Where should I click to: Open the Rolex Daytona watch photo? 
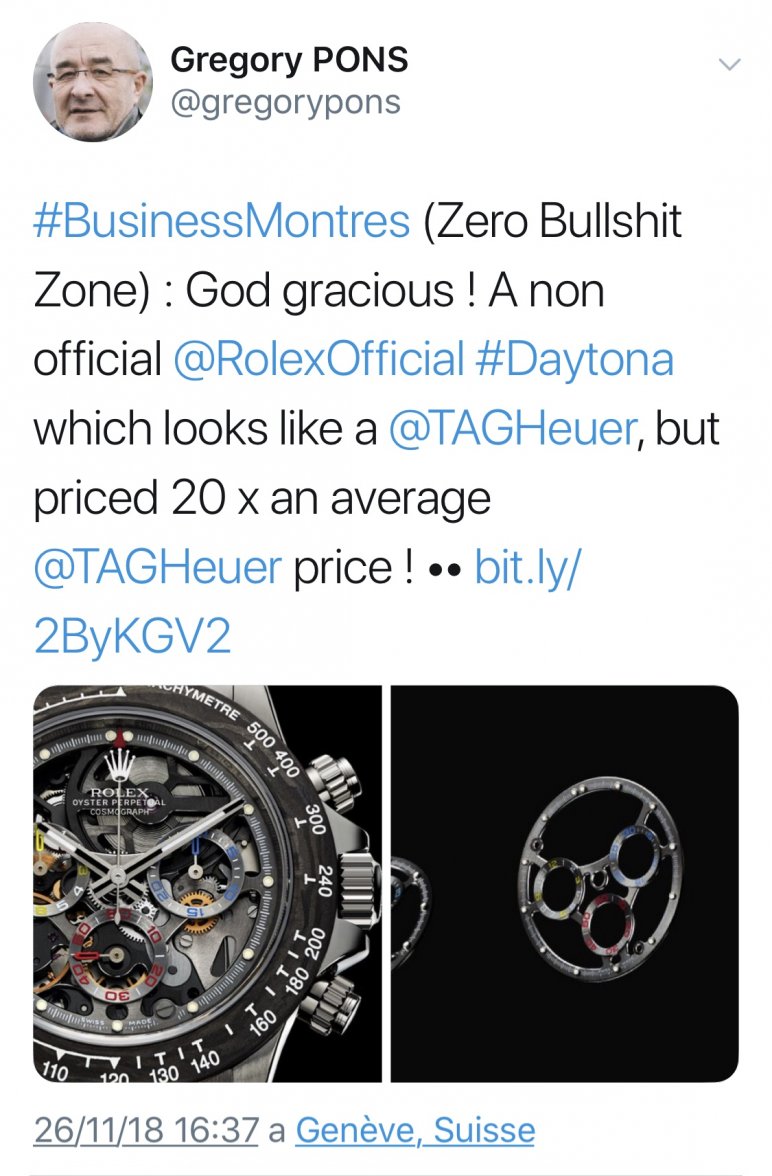coord(208,884)
